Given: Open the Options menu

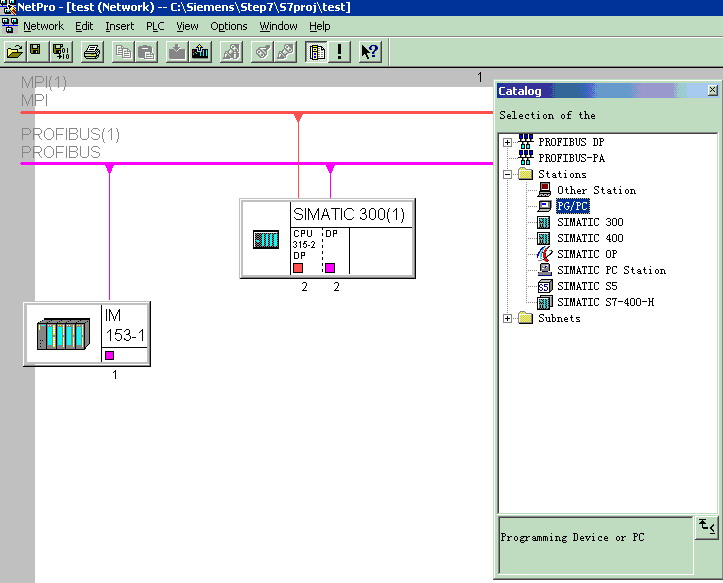Looking at the screenshot, I should (x=228, y=26).
